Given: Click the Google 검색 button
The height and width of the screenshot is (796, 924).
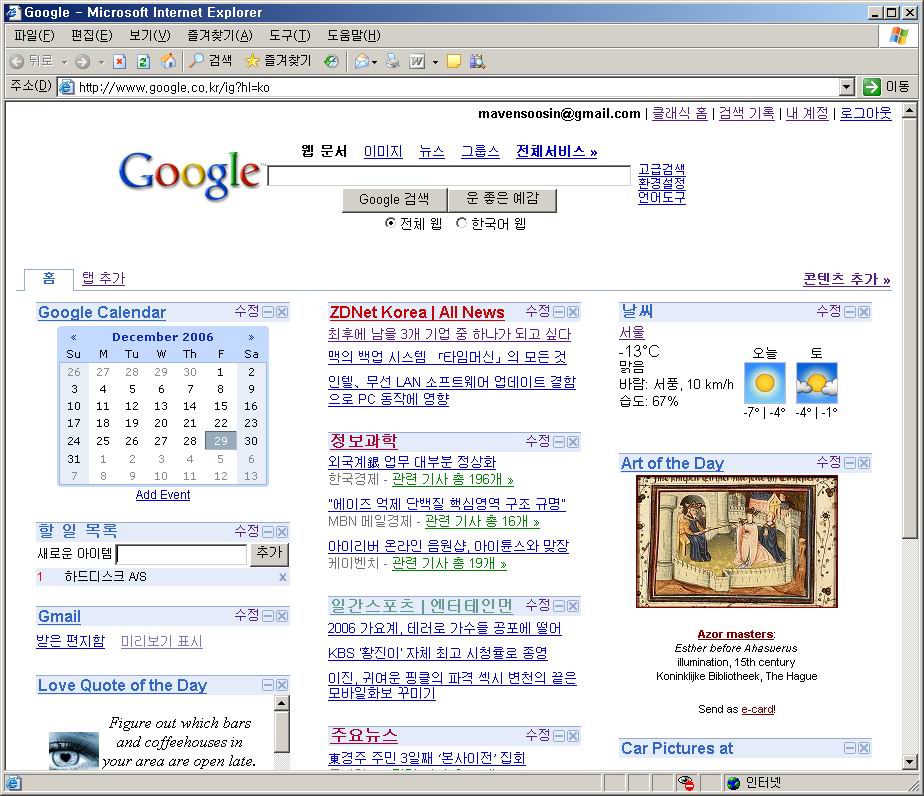Looking at the screenshot, I should click(x=394, y=199).
